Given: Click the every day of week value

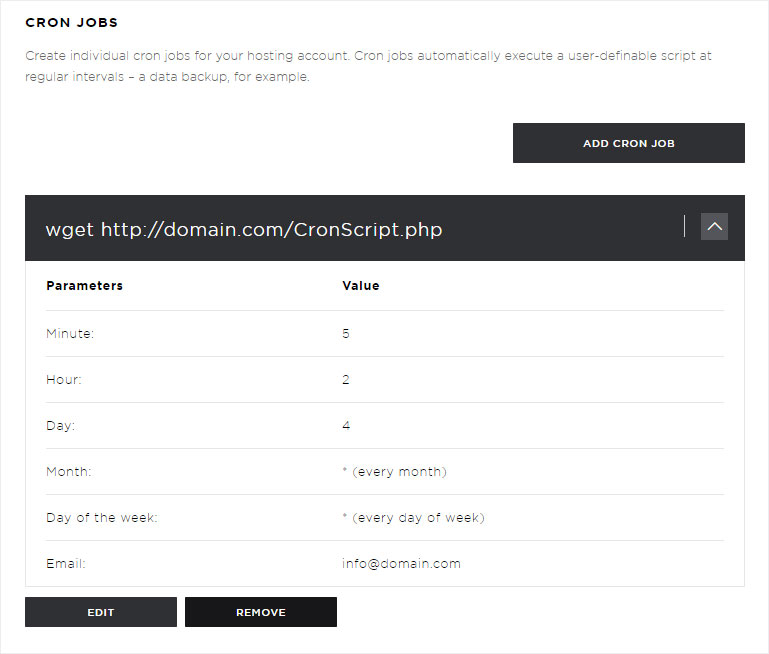Looking at the screenshot, I should point(413,518).
